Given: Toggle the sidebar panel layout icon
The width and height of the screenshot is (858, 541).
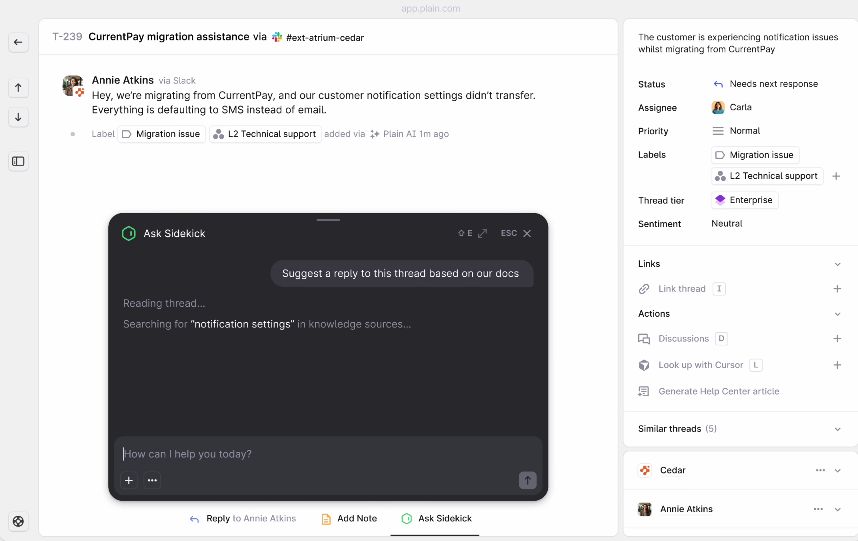Looking at the screenshot, I should point(18,161).
